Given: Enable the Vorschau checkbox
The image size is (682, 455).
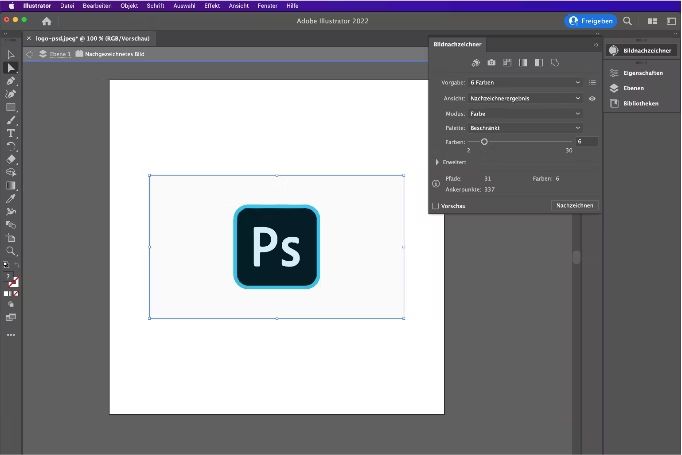Looking at the screenshot, I should (435, 206).
